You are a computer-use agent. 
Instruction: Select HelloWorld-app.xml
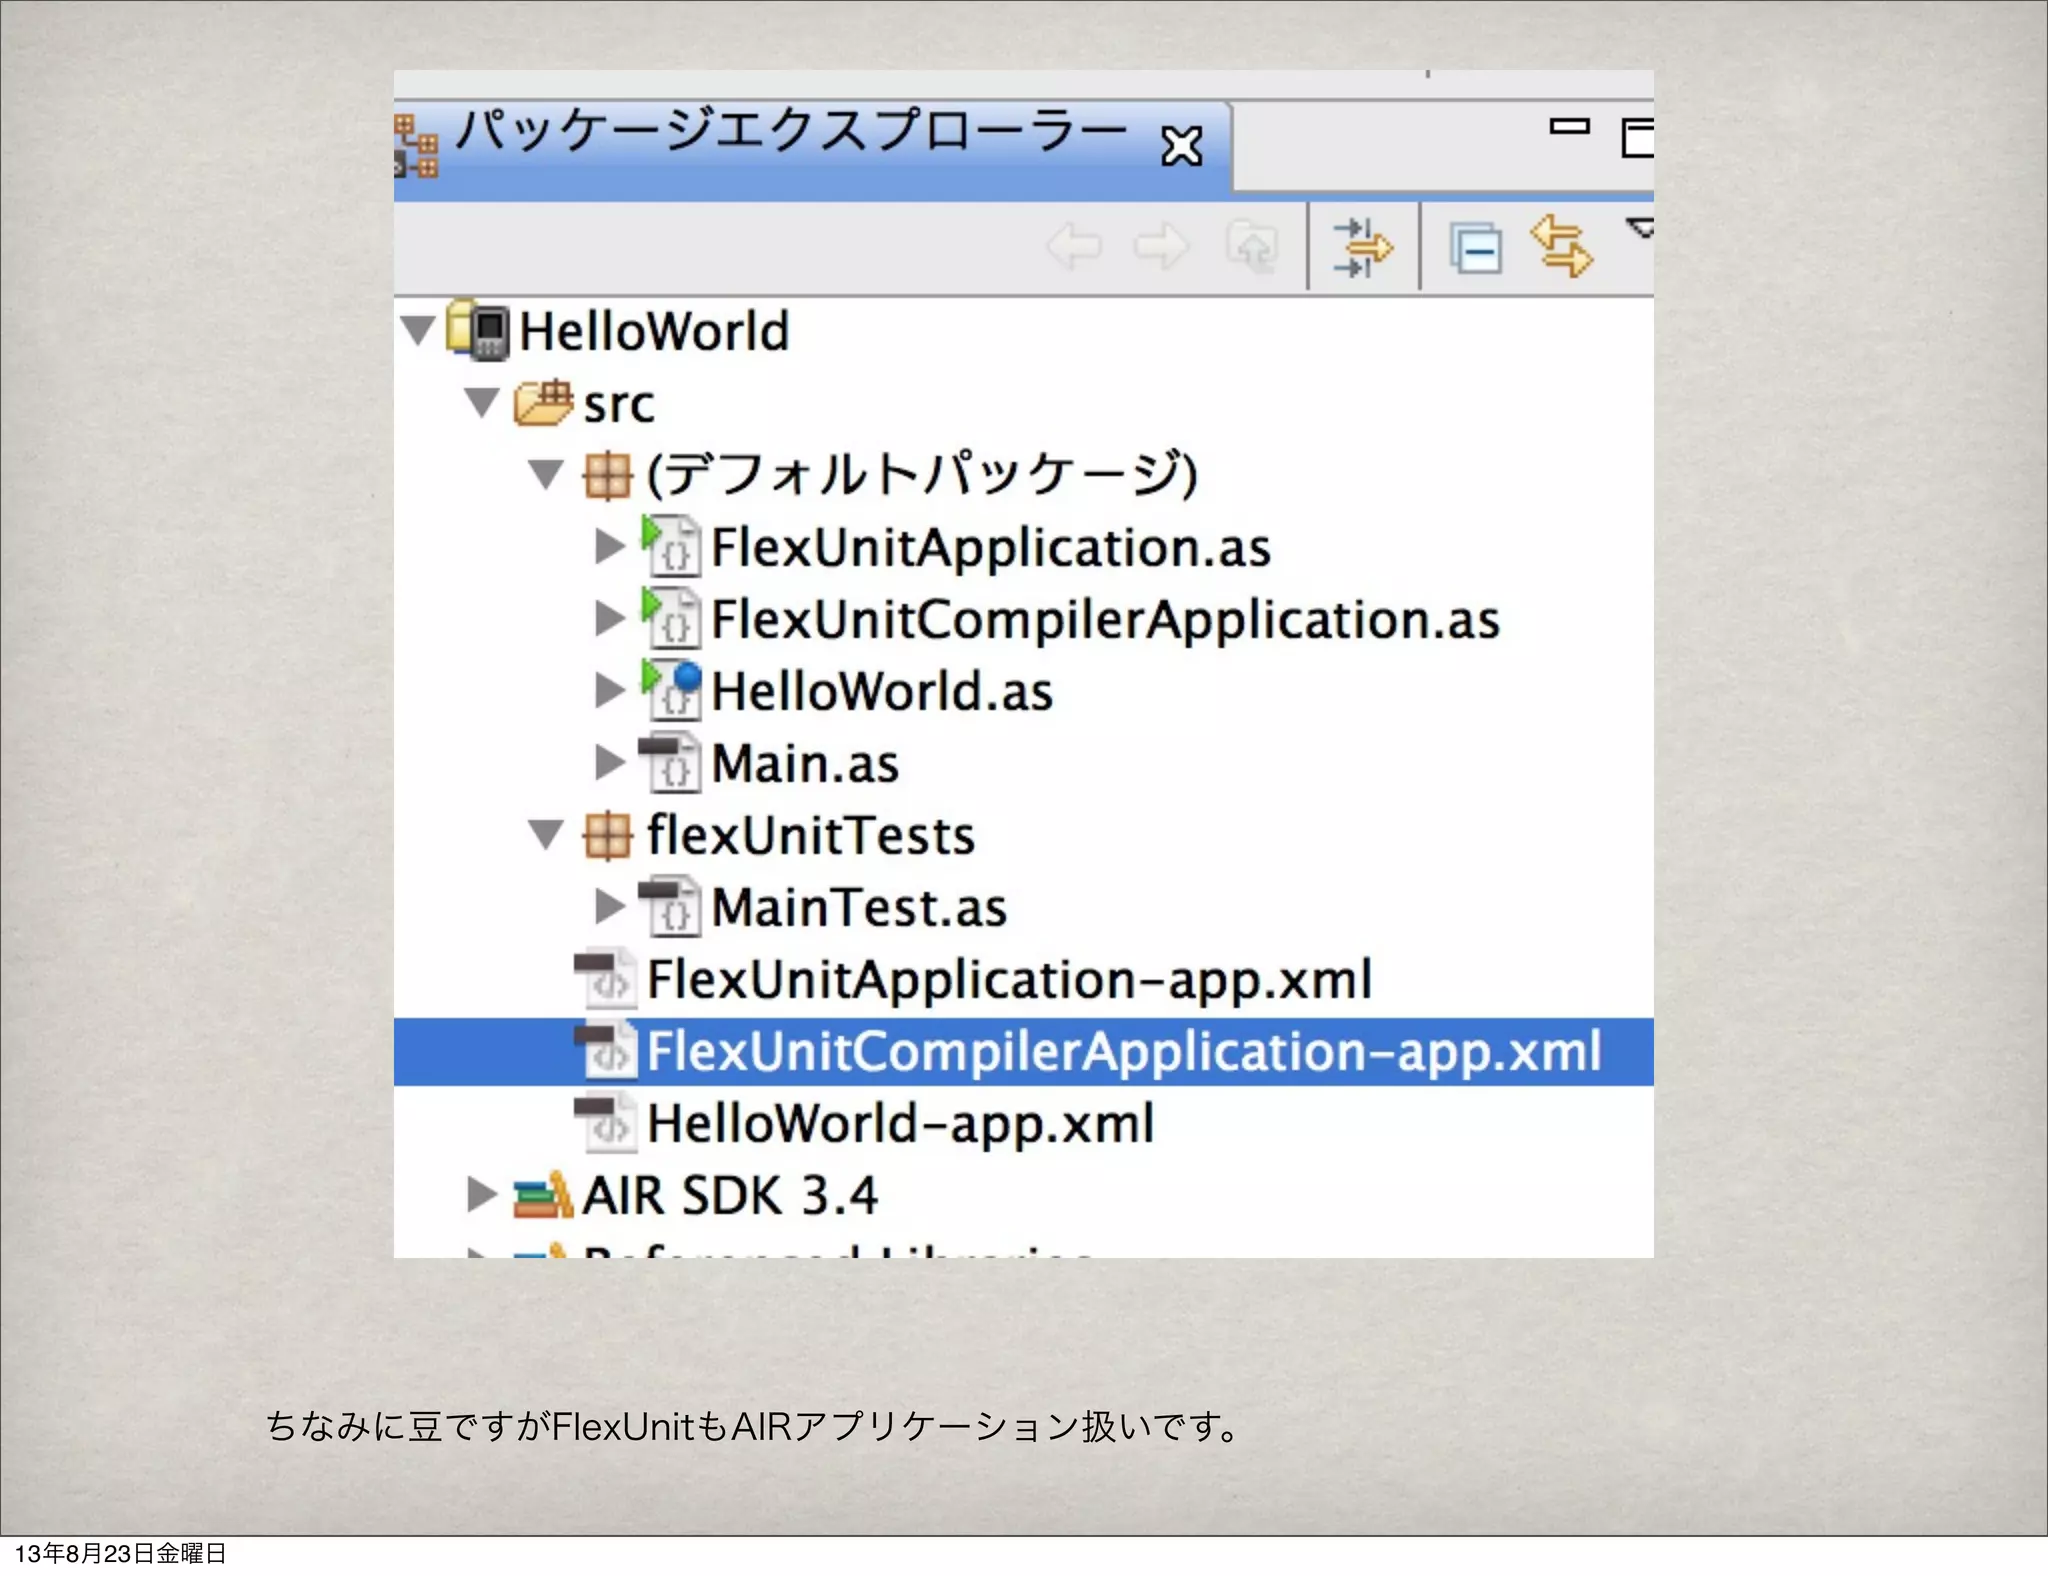click(901, 1124)
